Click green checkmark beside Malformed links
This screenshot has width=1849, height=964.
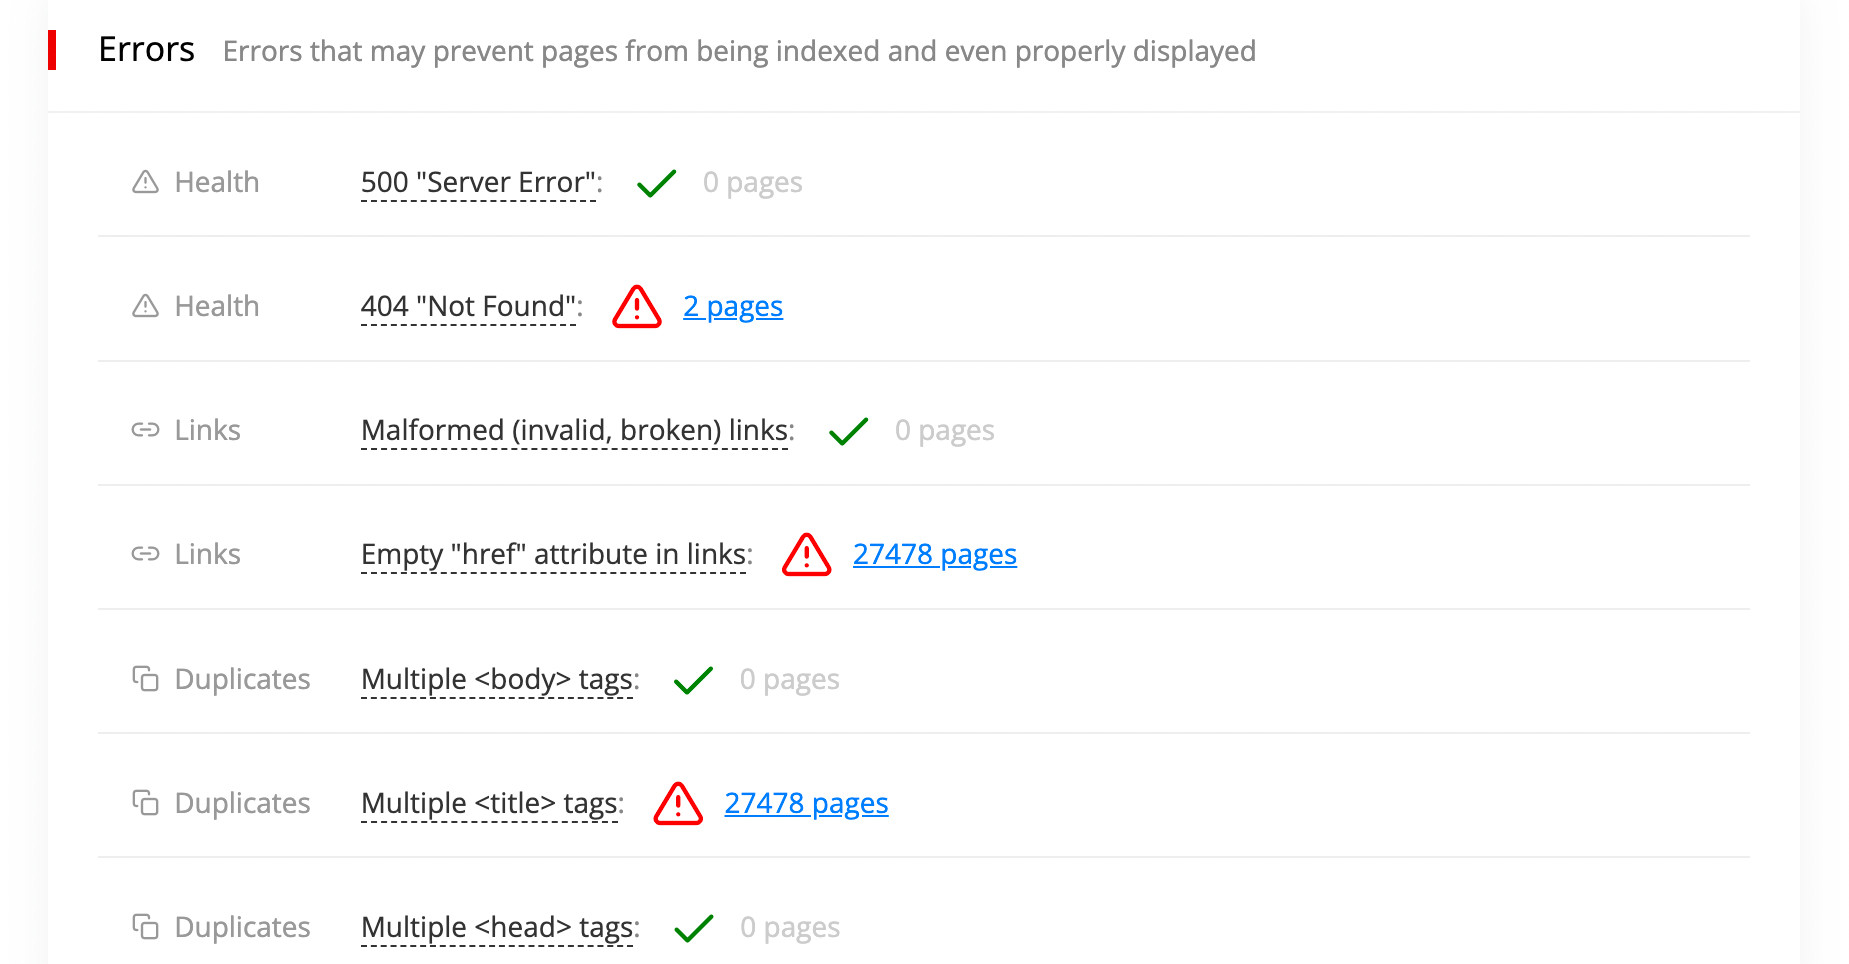coord(848,431)
